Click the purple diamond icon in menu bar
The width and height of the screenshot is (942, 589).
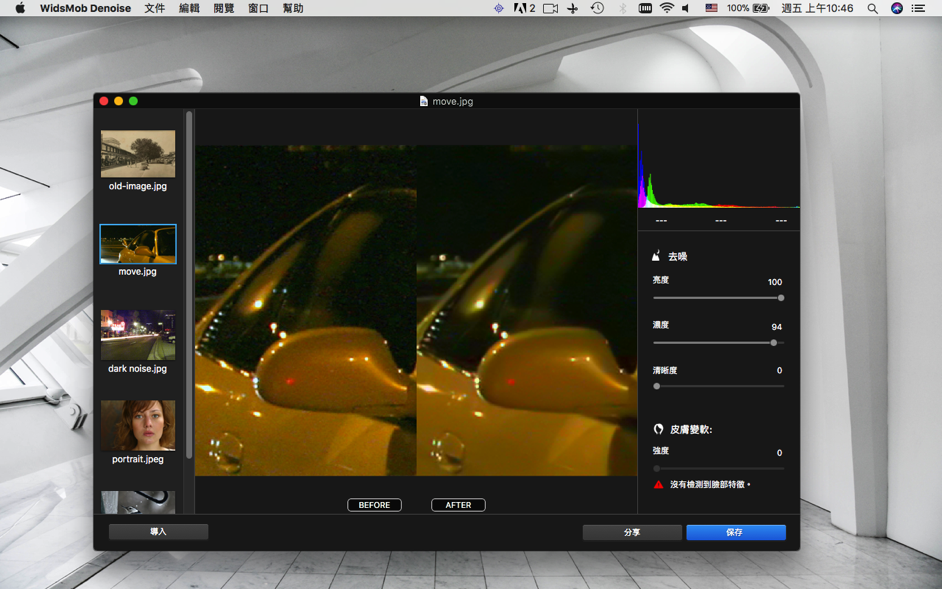click(x=499, y=8)
